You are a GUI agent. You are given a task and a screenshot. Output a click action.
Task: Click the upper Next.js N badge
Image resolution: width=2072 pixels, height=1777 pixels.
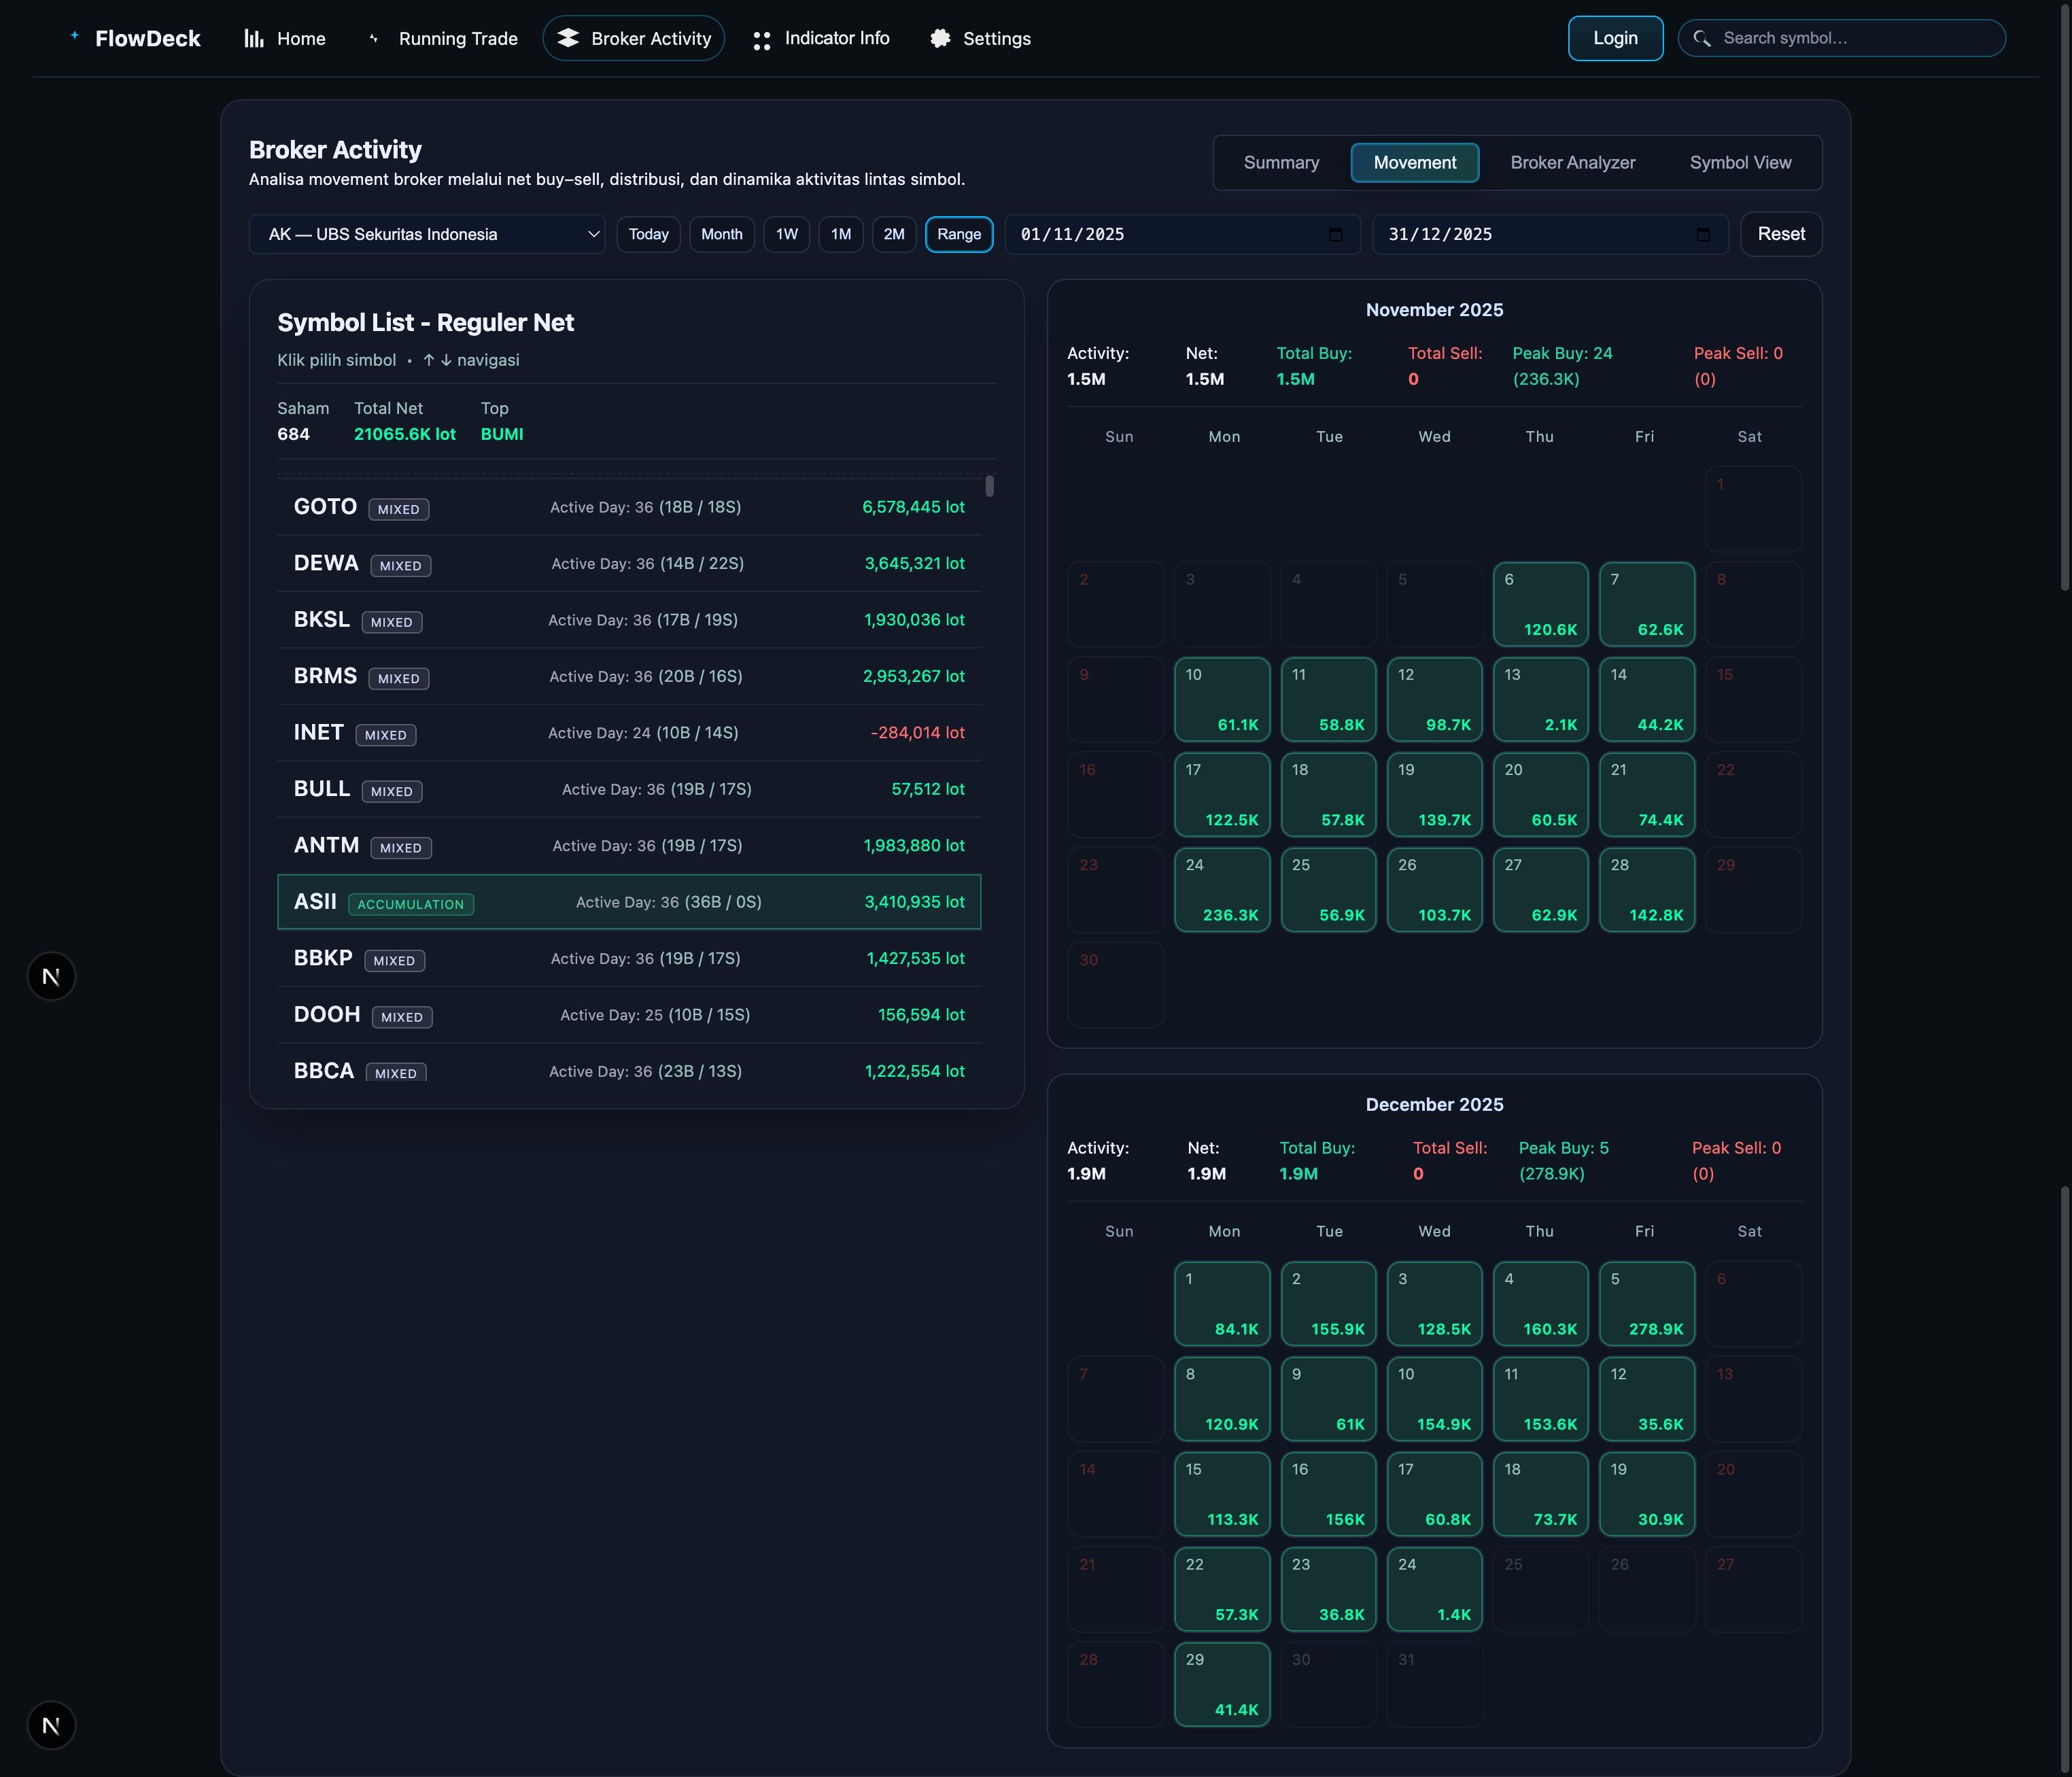click(x=51, y=976)
